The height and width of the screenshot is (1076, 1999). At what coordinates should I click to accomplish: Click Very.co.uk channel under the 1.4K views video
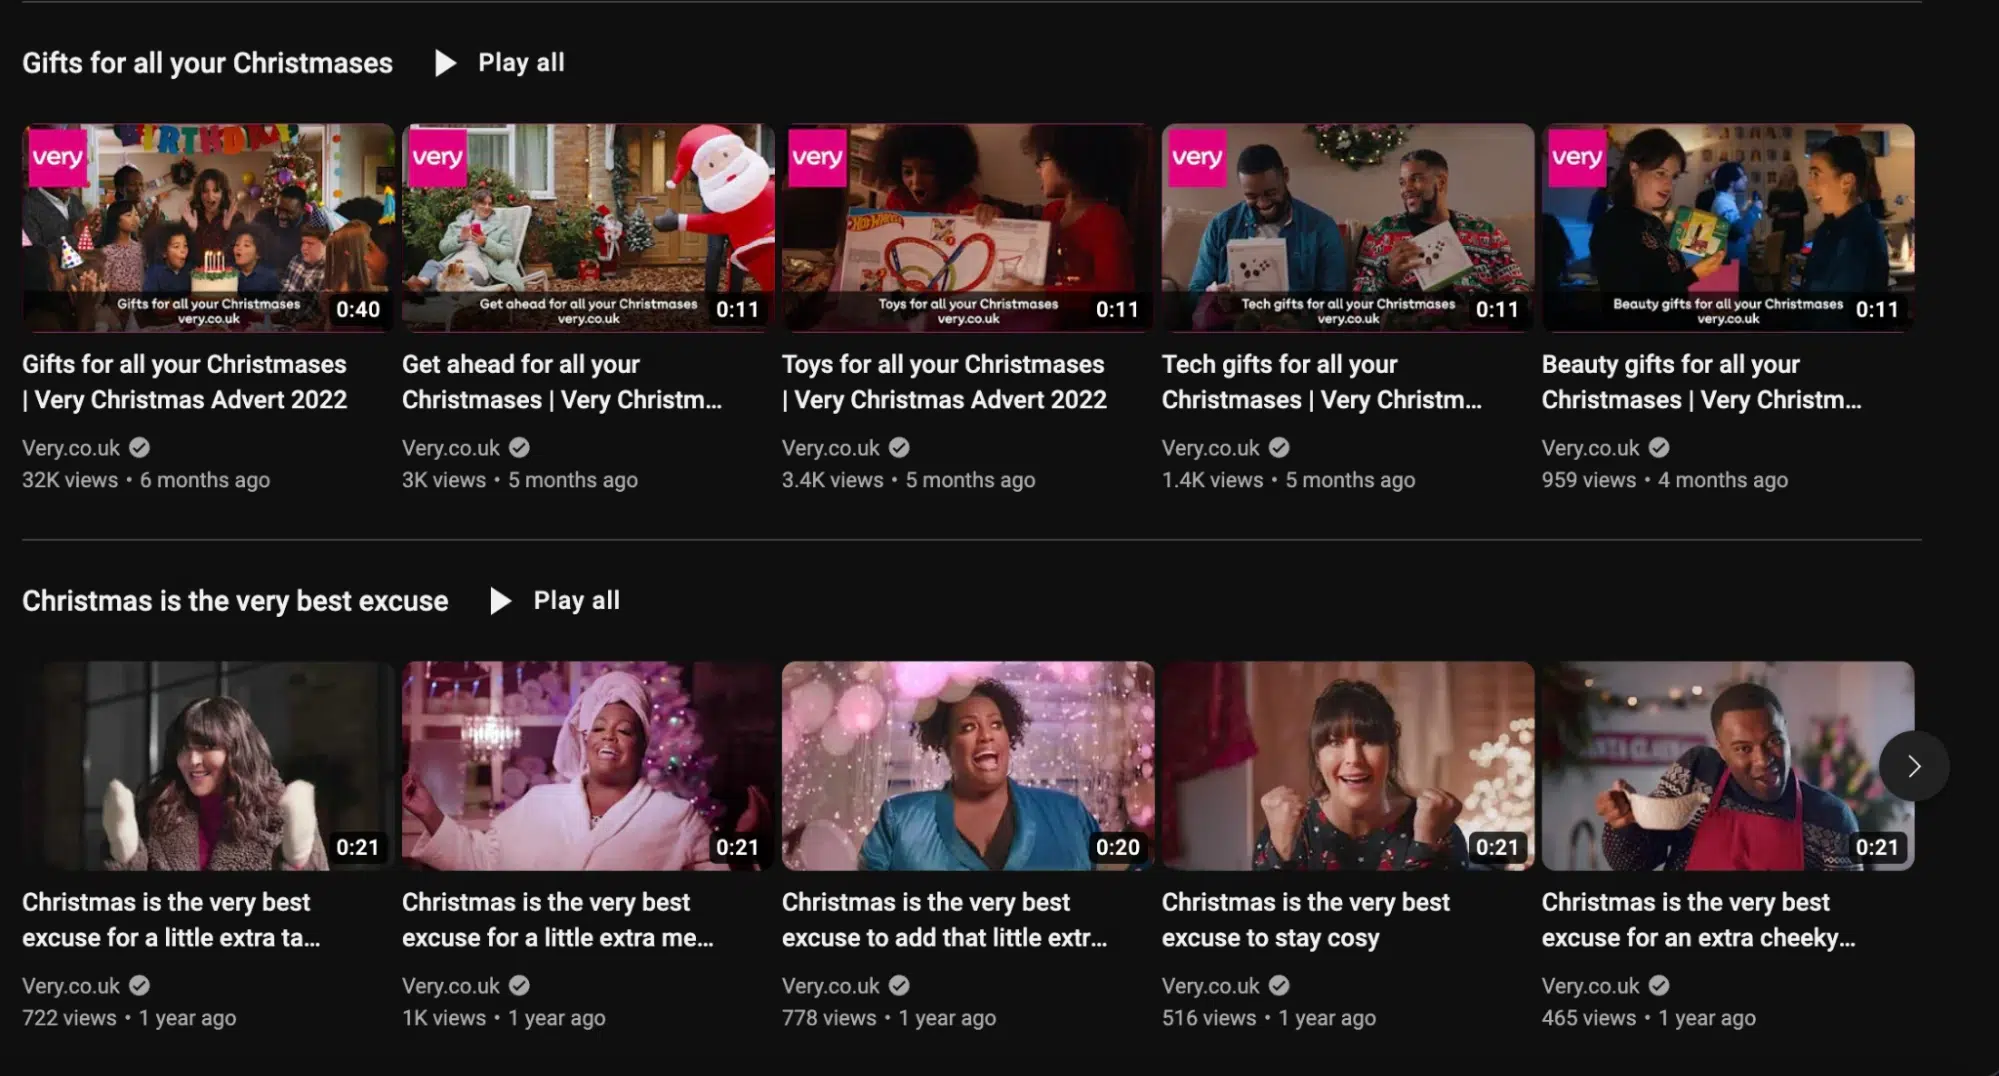(x=1211, y=448)
